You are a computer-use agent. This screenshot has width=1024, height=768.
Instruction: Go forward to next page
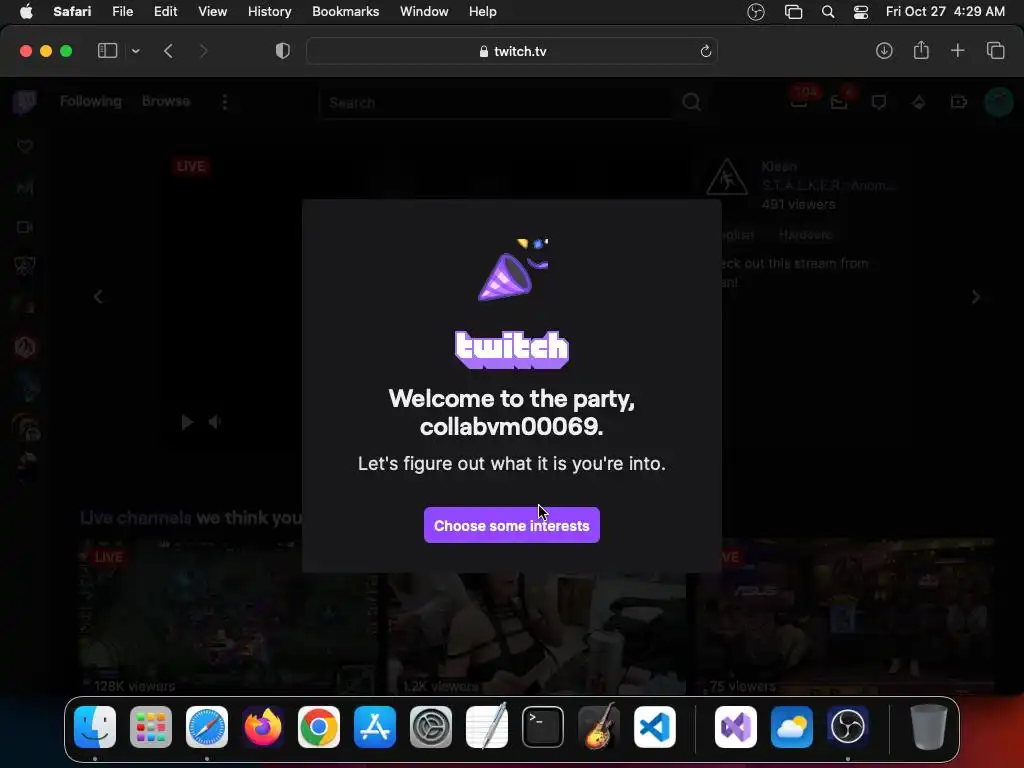coord(203,51)
